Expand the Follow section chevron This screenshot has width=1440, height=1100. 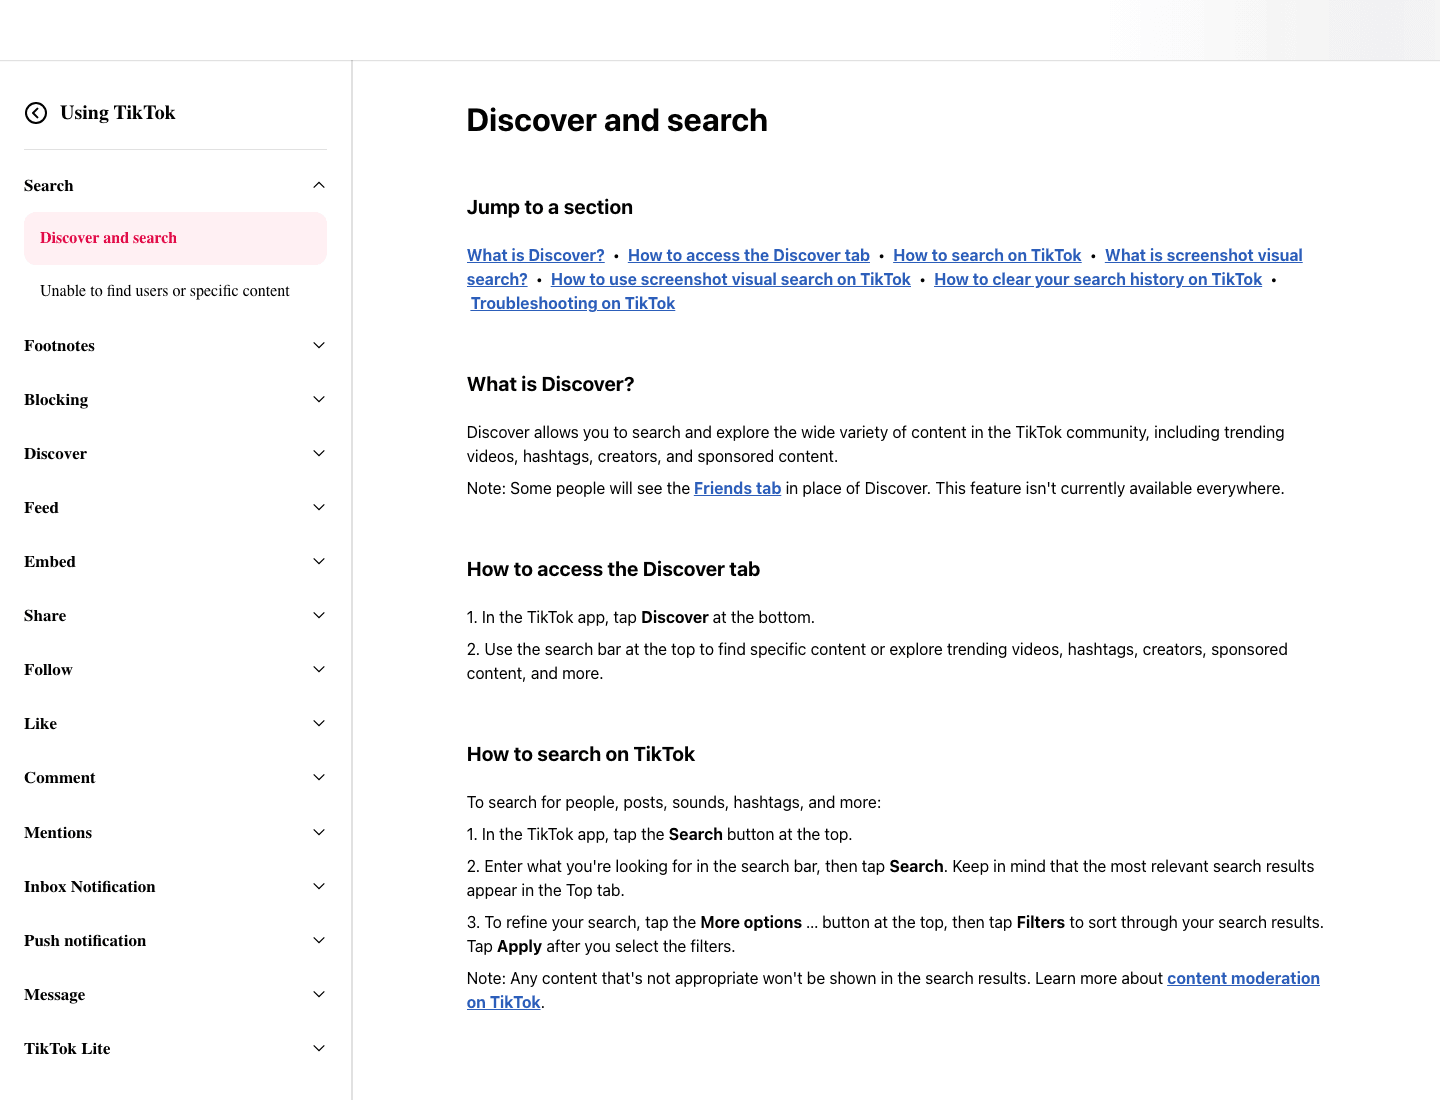(x=319, y=669)
